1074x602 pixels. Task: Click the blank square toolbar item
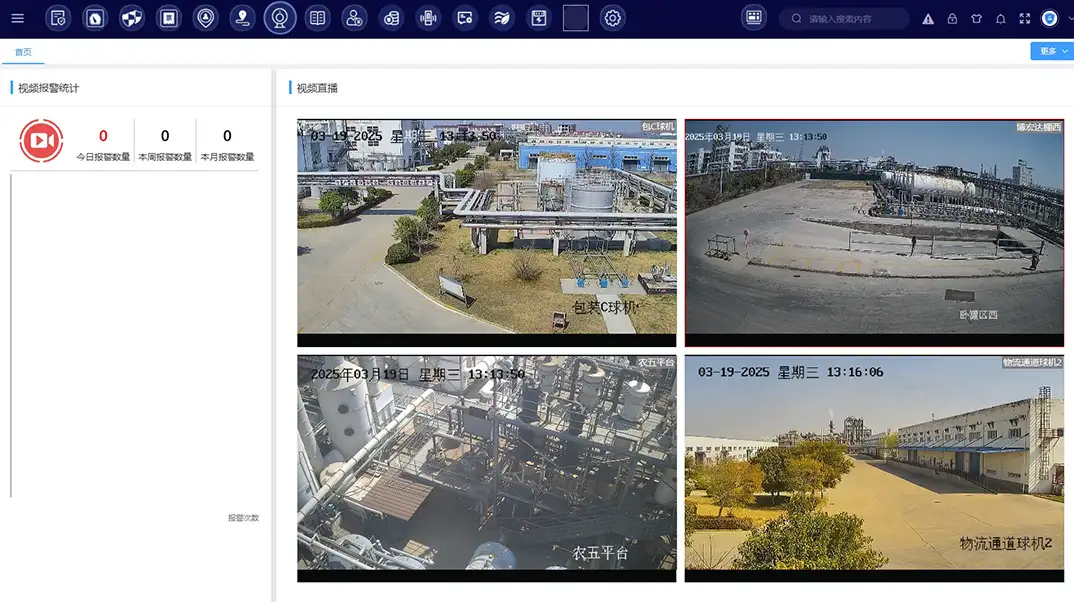point(575,18)
